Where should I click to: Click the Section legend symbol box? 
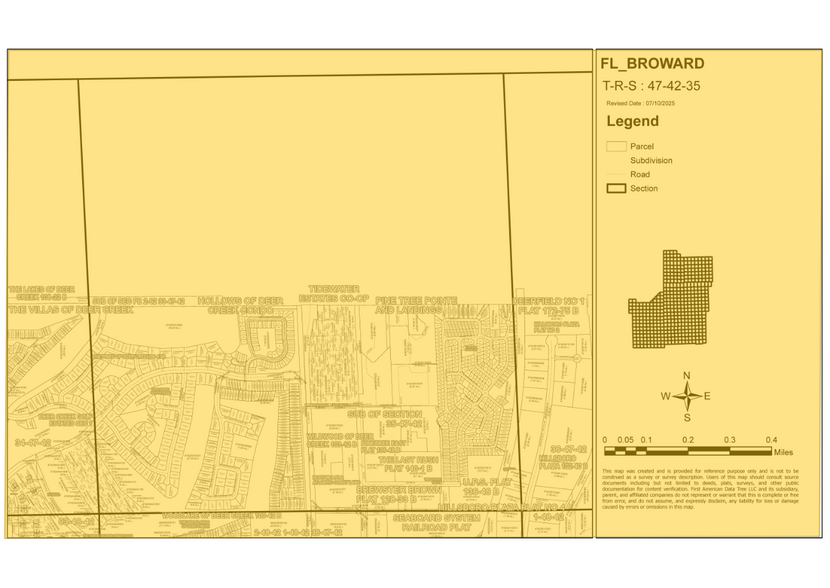[x=616, y=188]
